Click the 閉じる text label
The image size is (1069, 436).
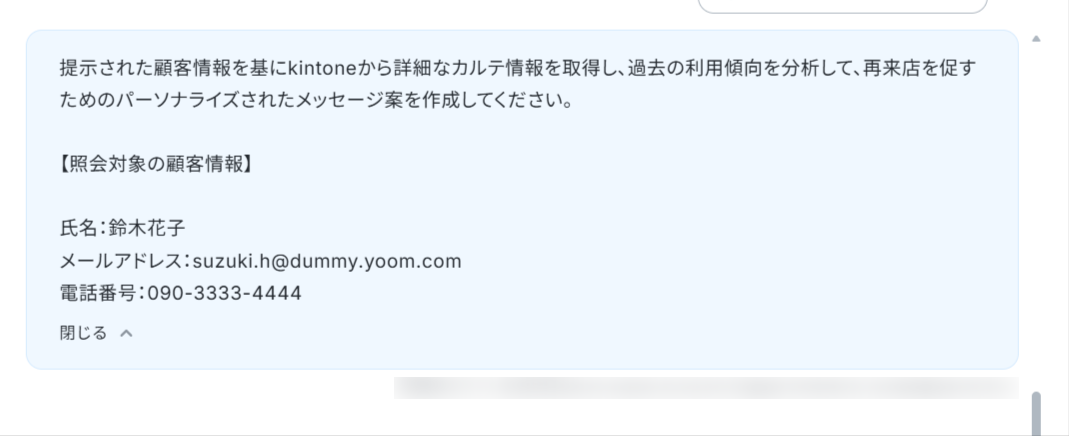[x=83, y=333]
